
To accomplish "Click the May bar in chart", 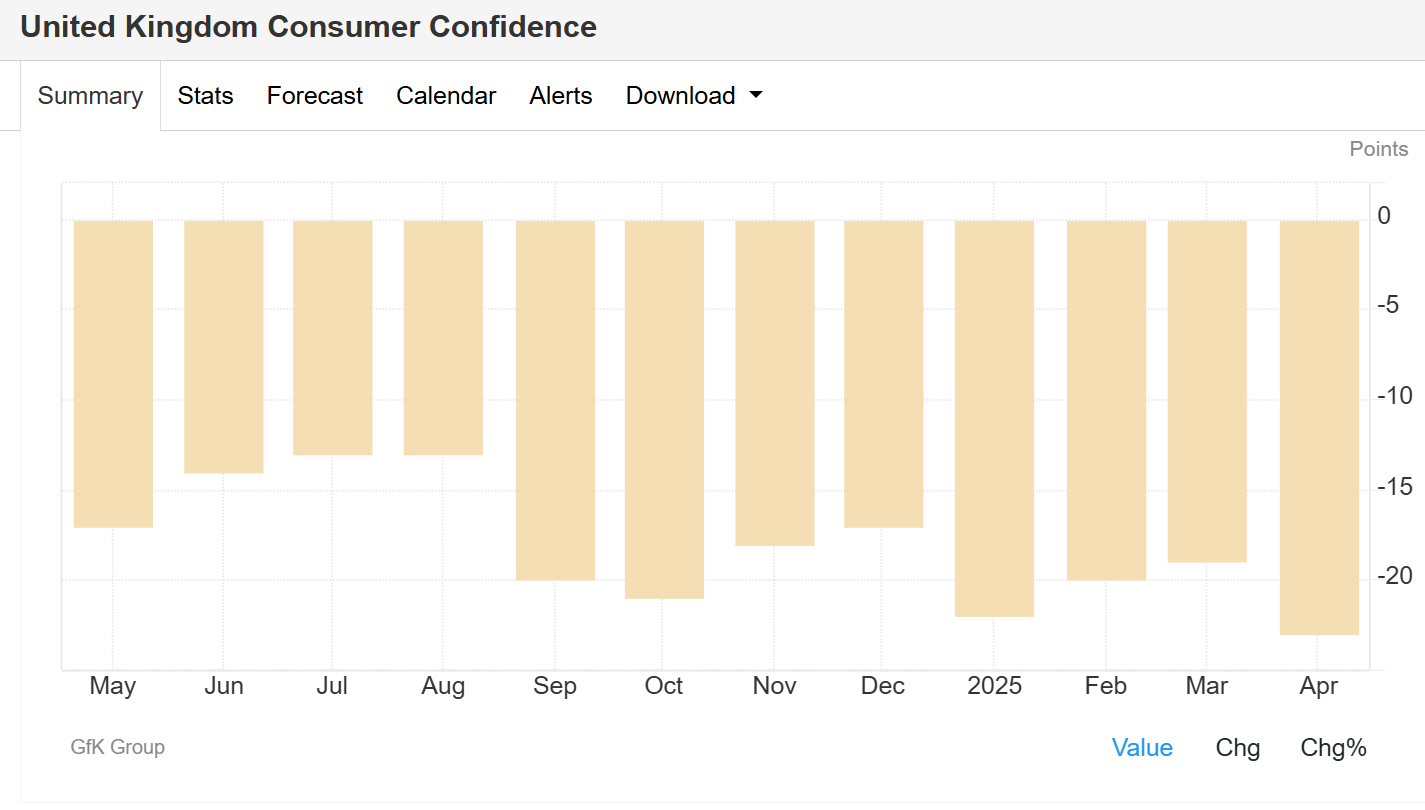I will 113,373.
